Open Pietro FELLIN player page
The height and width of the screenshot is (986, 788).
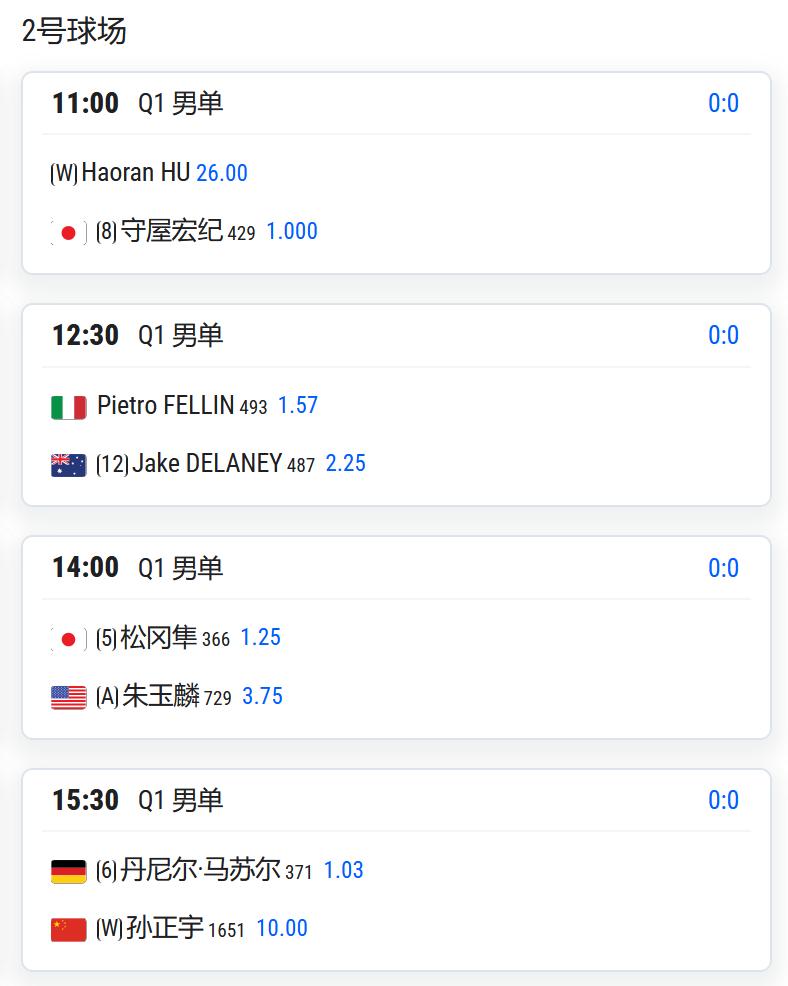pos(165,405)
